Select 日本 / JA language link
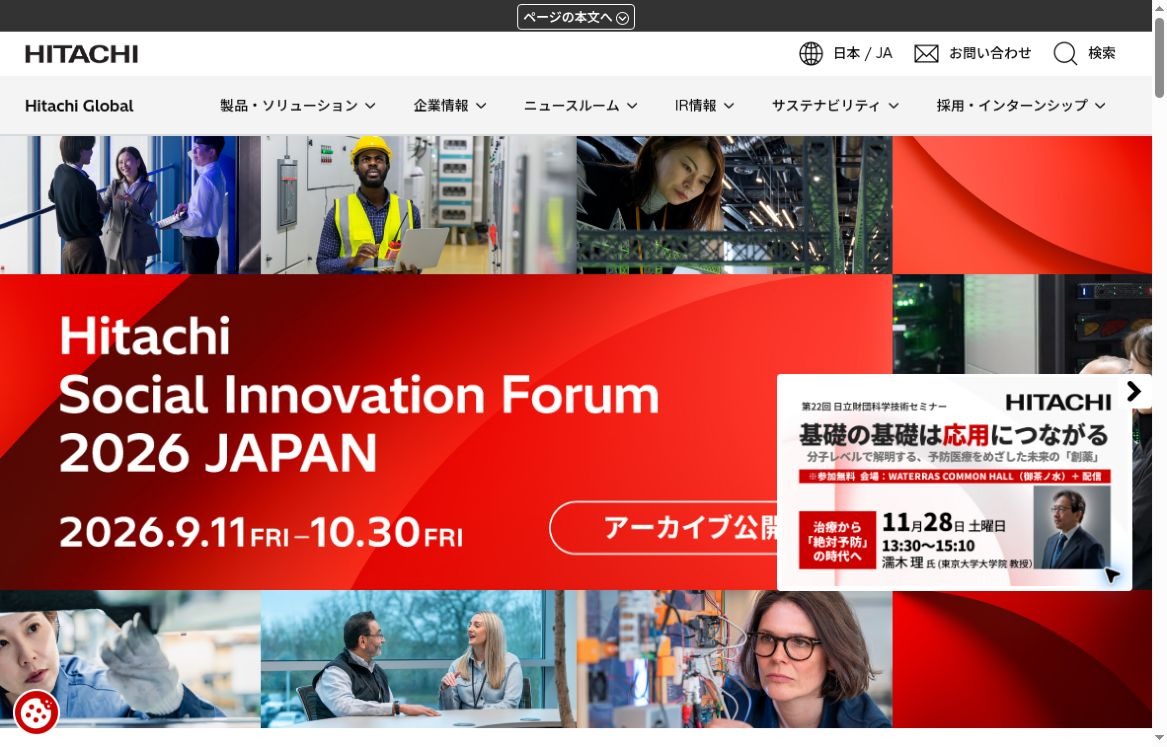The height and width of the screenshot is (747, 1167). click(x=862, y=54)
